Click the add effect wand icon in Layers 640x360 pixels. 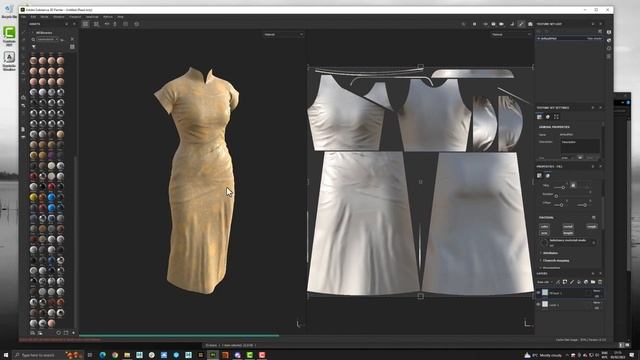click(558, 282)
